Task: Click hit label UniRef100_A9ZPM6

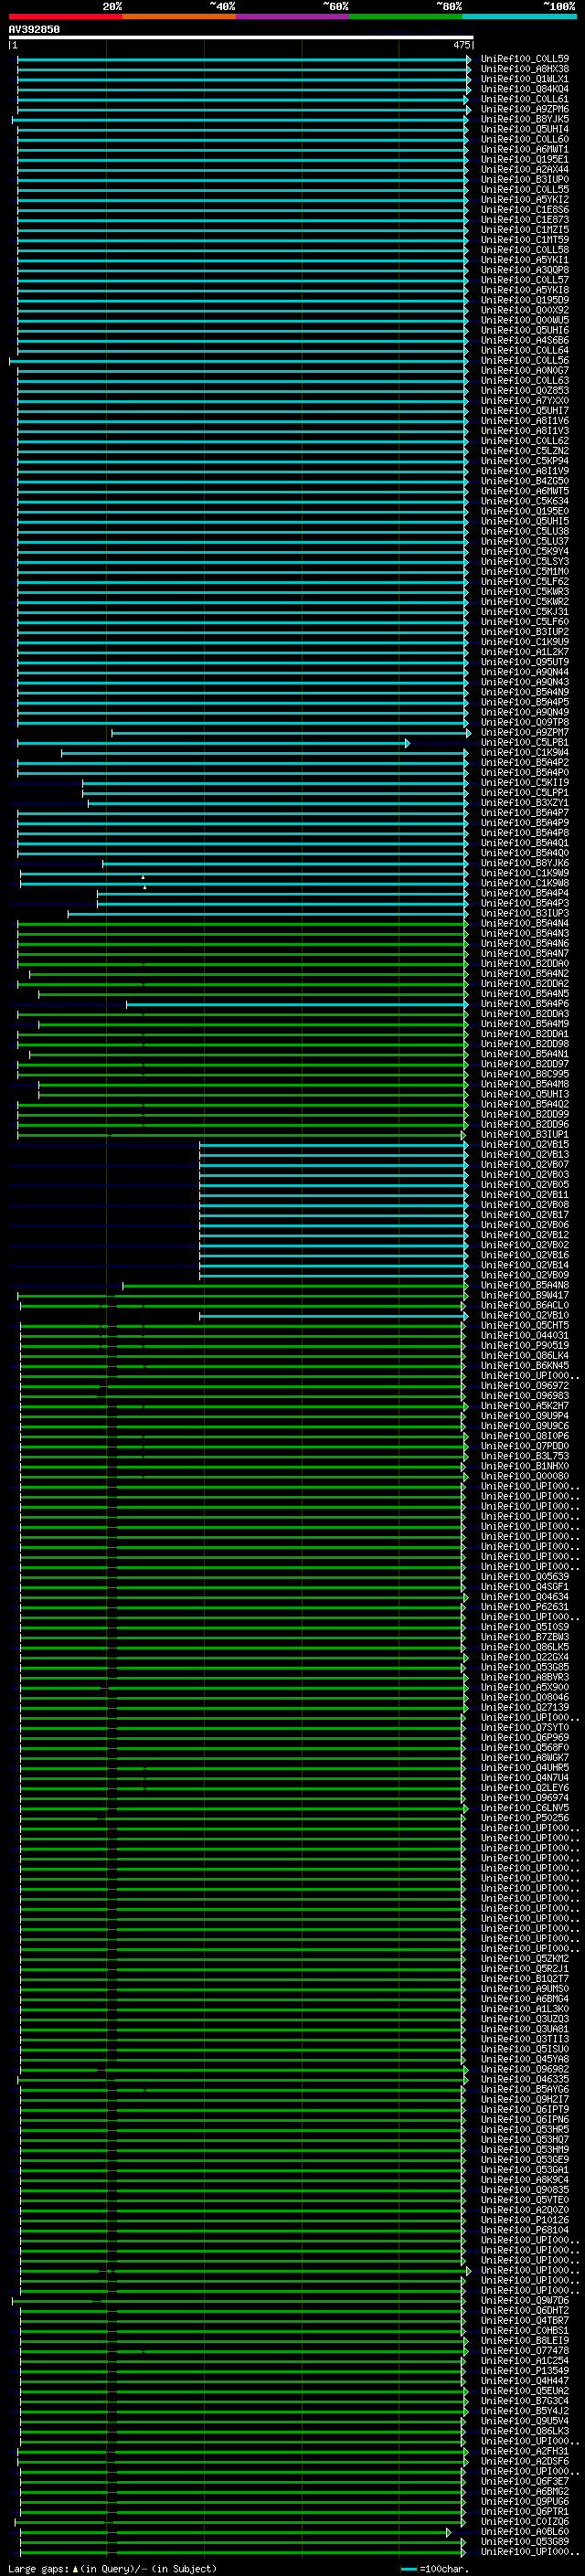Action: (525, 109)
